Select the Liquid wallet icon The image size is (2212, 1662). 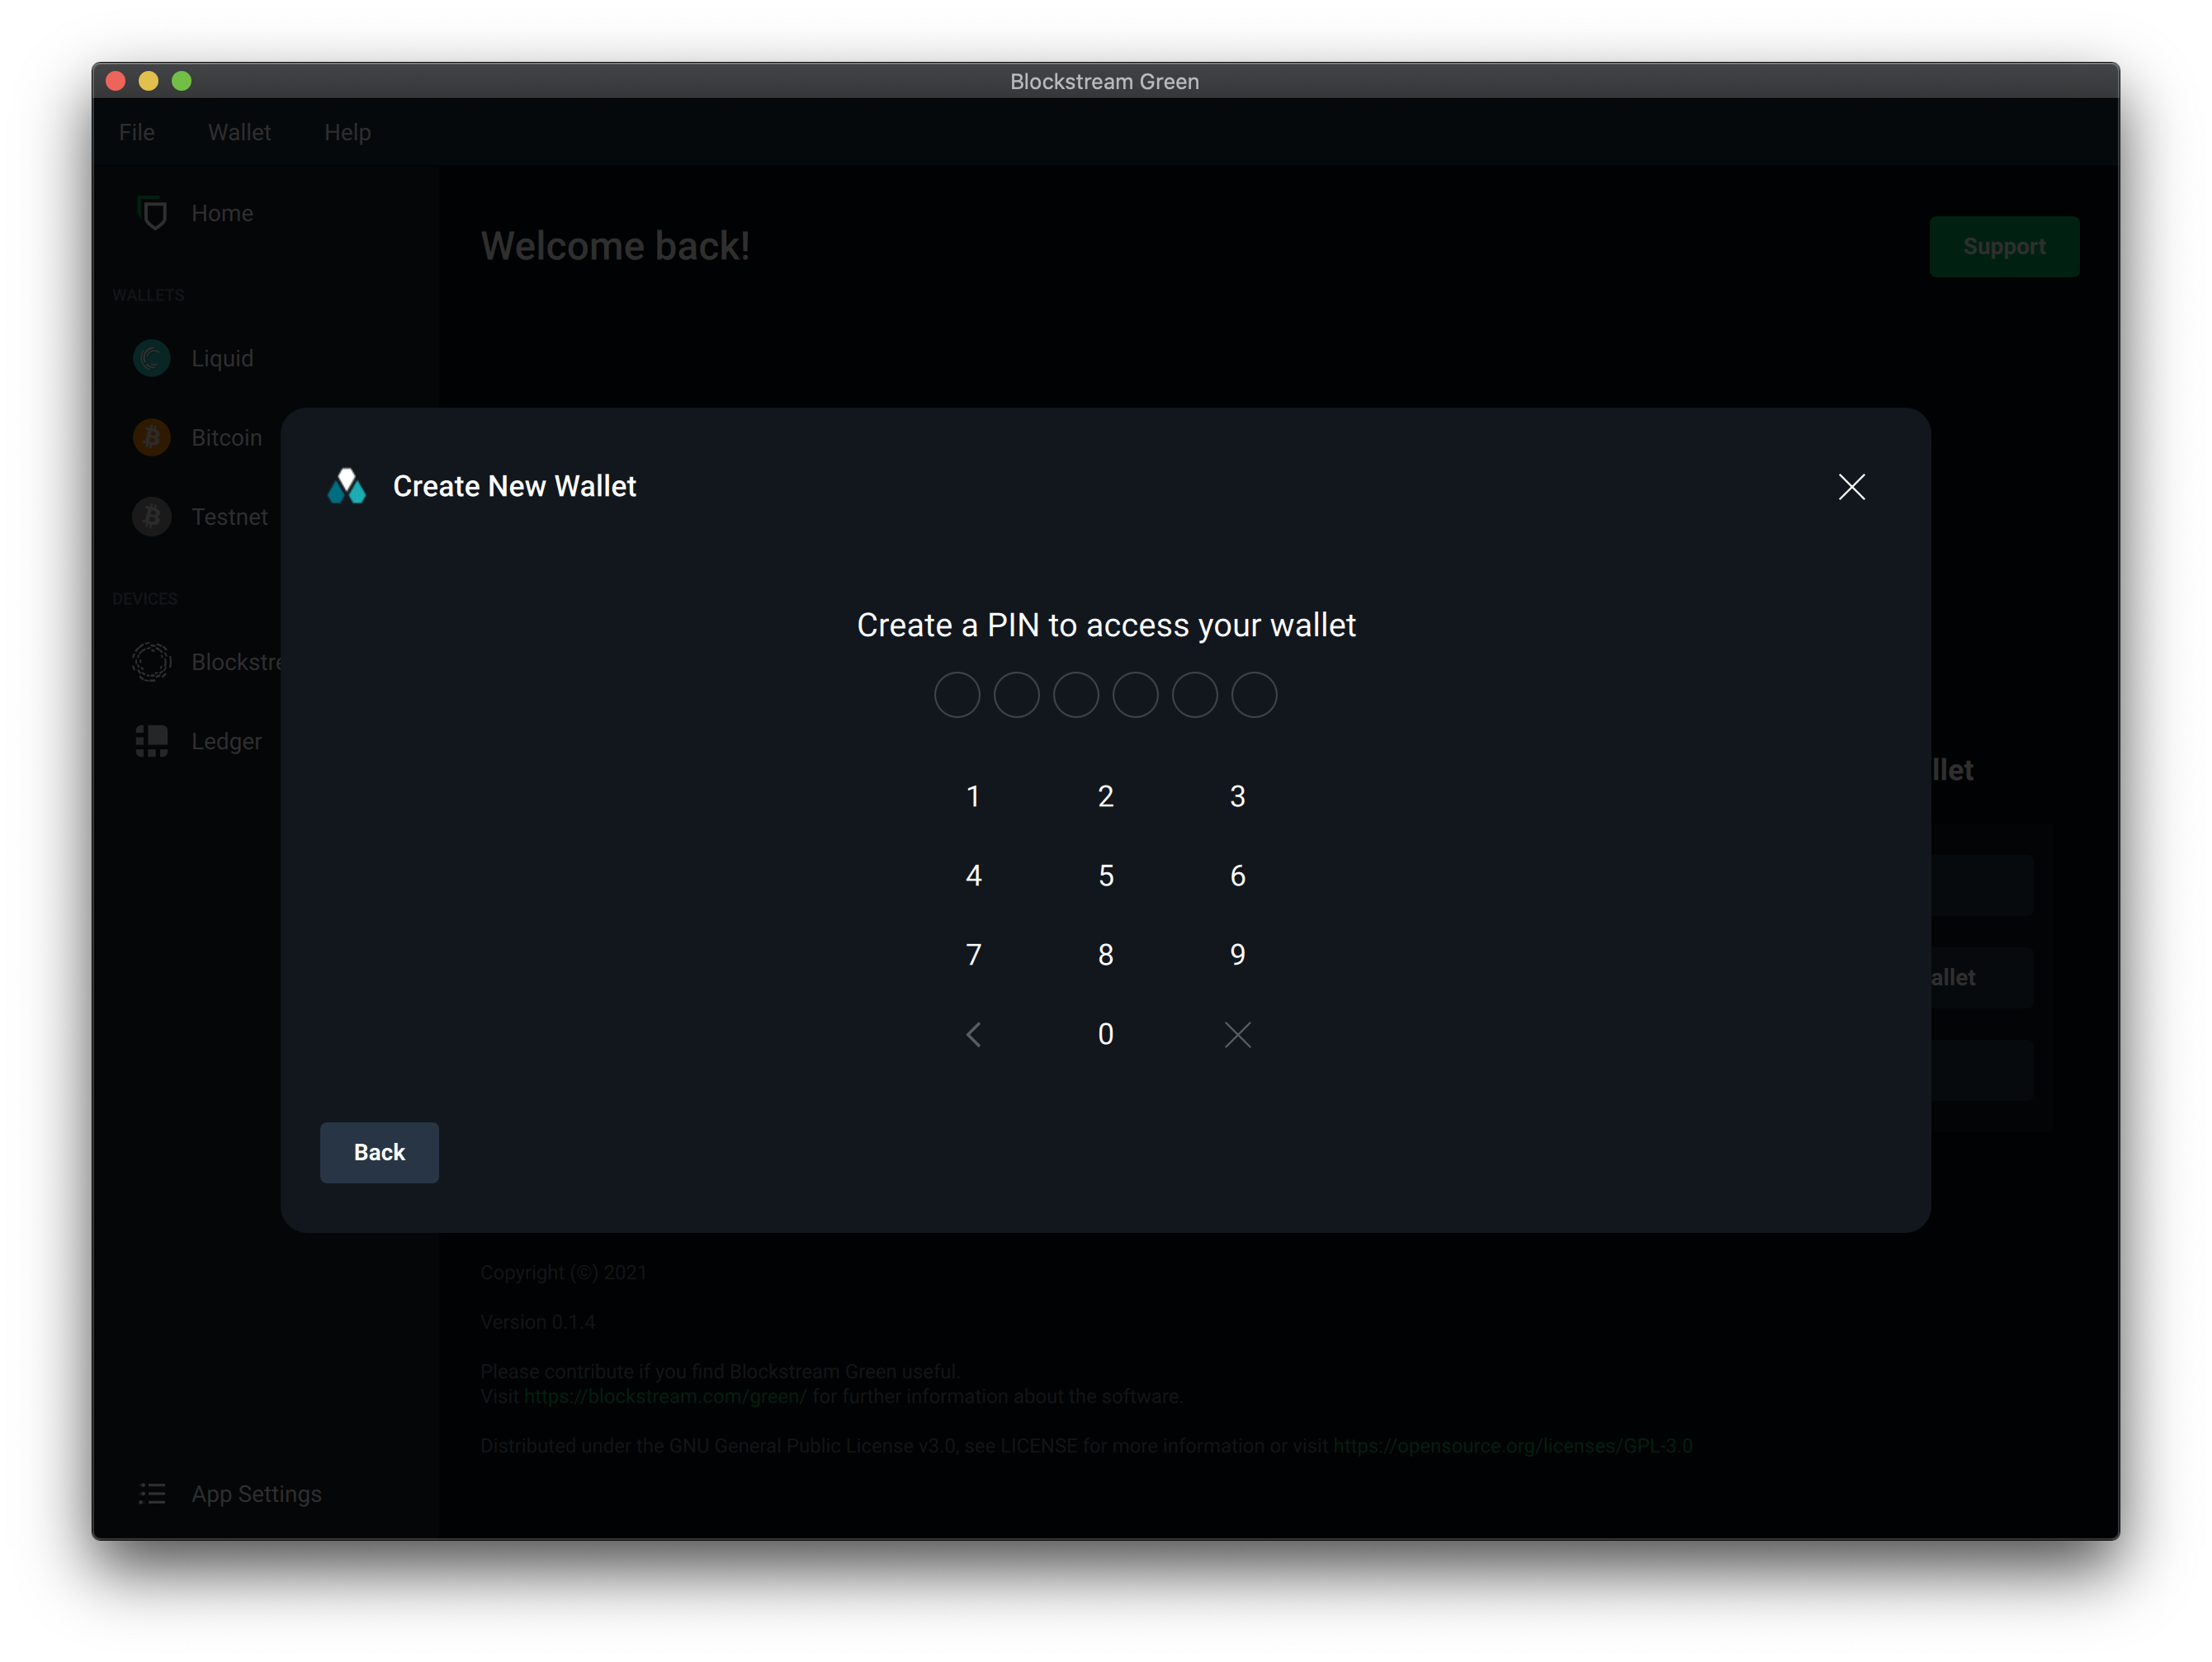coord(151,358)
